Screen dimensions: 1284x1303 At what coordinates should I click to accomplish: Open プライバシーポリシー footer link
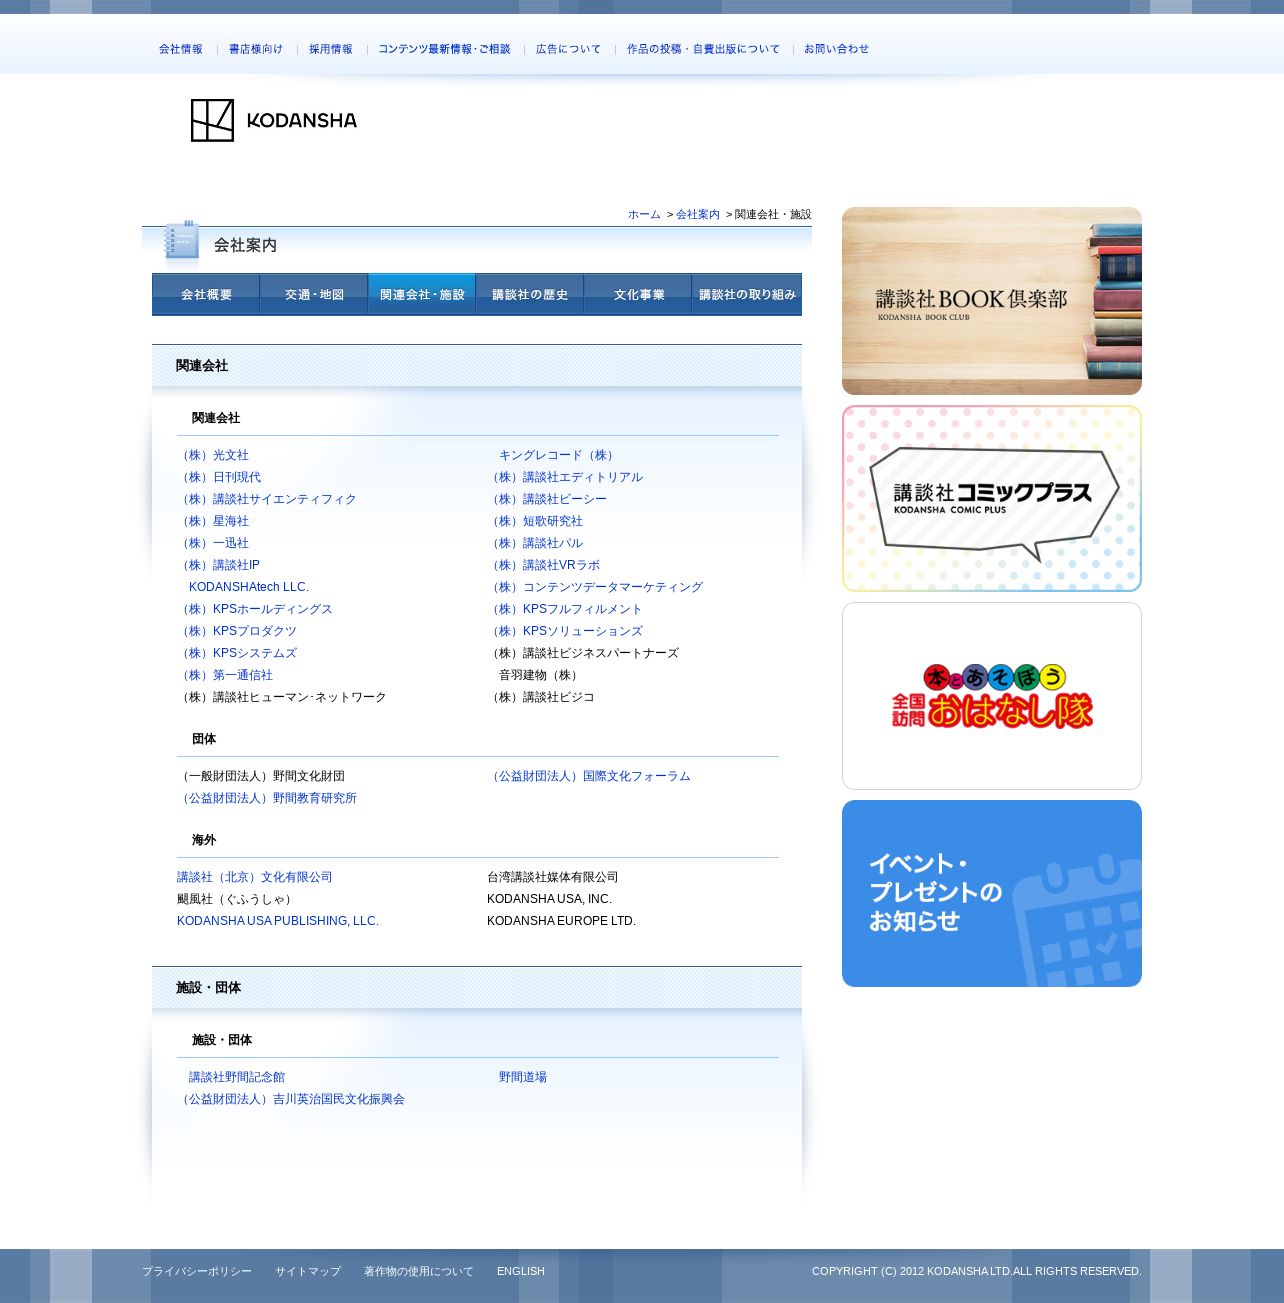pyautogui.click(x=197, y=1271)
